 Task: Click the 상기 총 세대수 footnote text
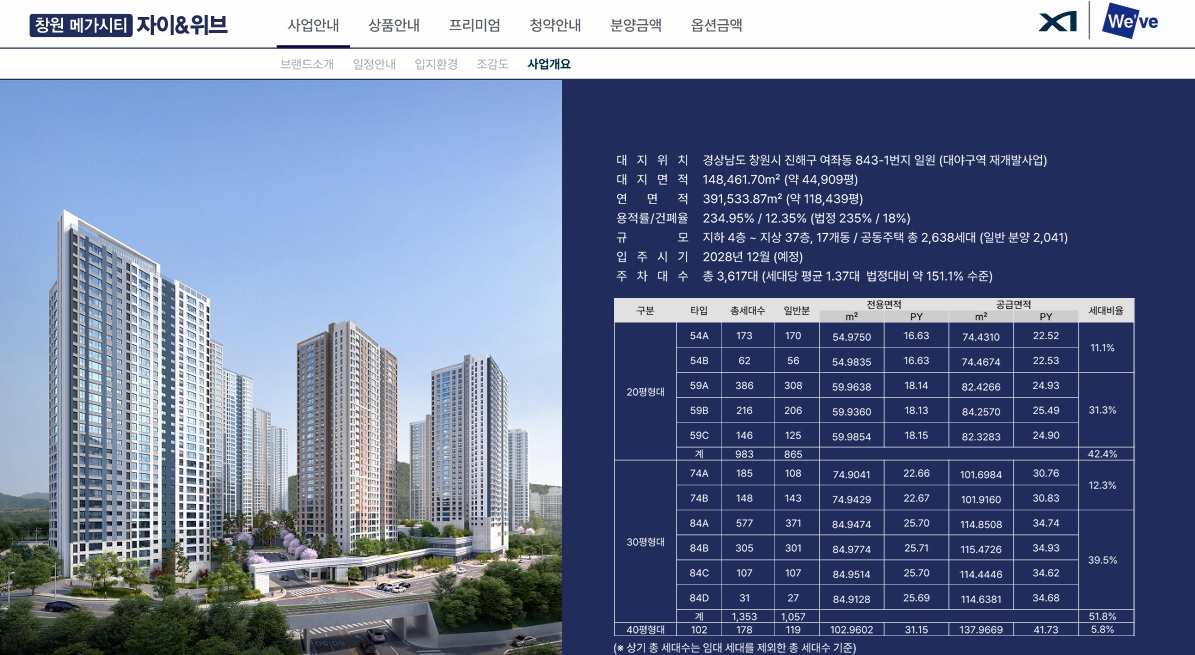(x=735, y=647)
